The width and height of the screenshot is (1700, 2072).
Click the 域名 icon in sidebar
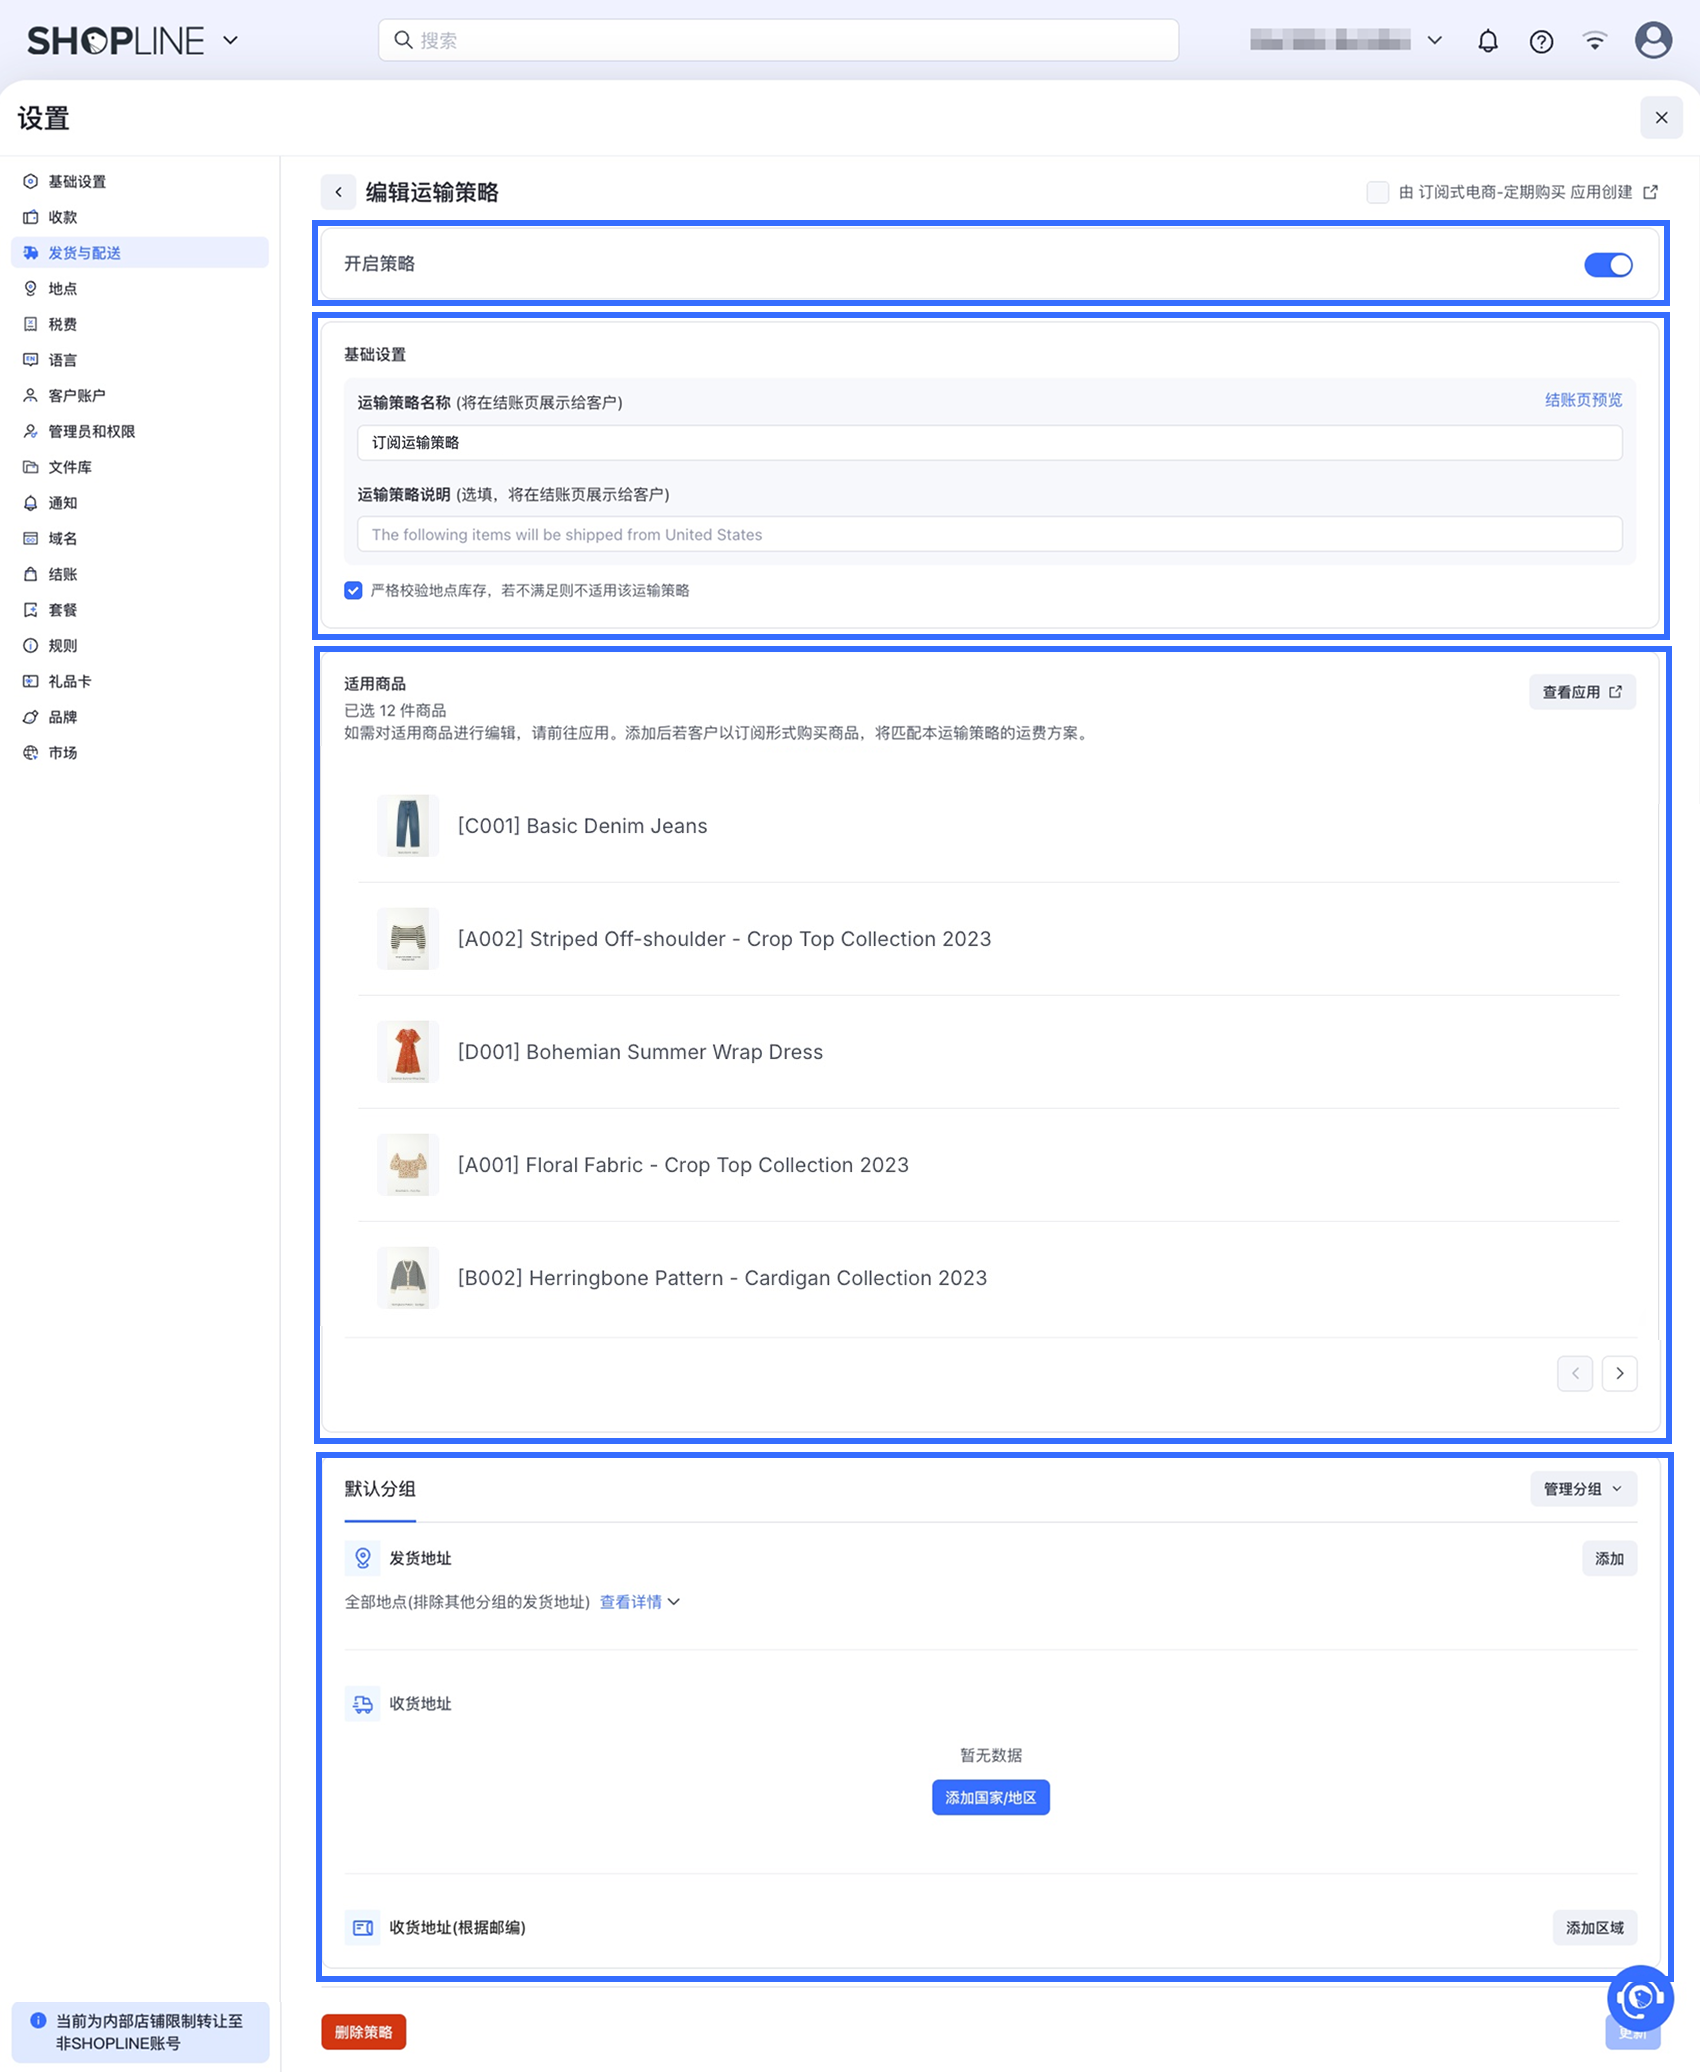[x=31, y=538]
